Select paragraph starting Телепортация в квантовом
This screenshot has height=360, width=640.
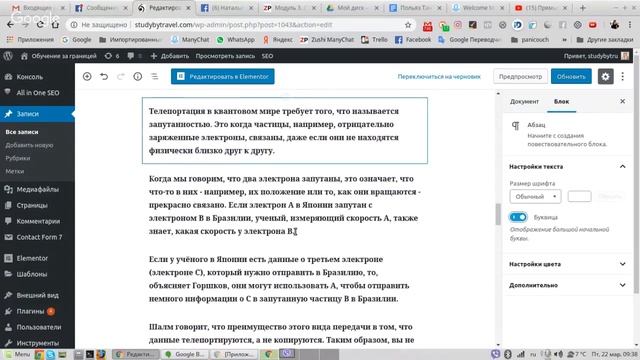[x=284, y=131]
